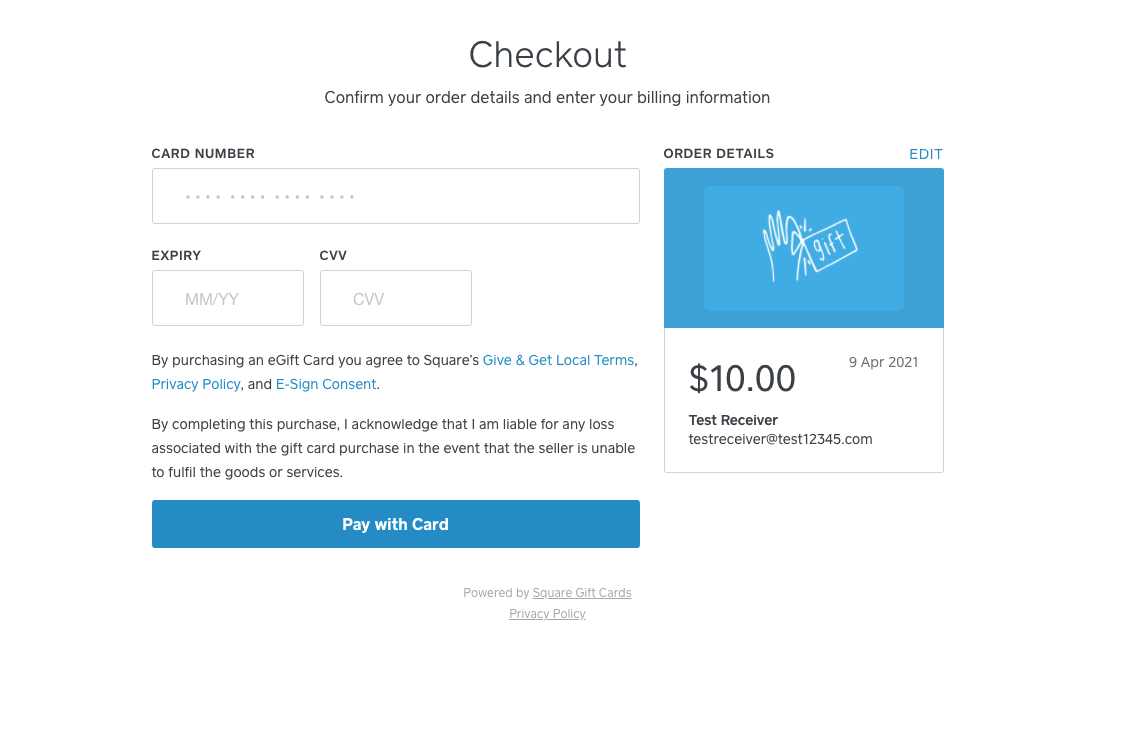Image resolution: width=1143 pixels, height=742 pixels.
Task: Open Privacy Policy link in terms sentence
Action: [x=196, y=384]
